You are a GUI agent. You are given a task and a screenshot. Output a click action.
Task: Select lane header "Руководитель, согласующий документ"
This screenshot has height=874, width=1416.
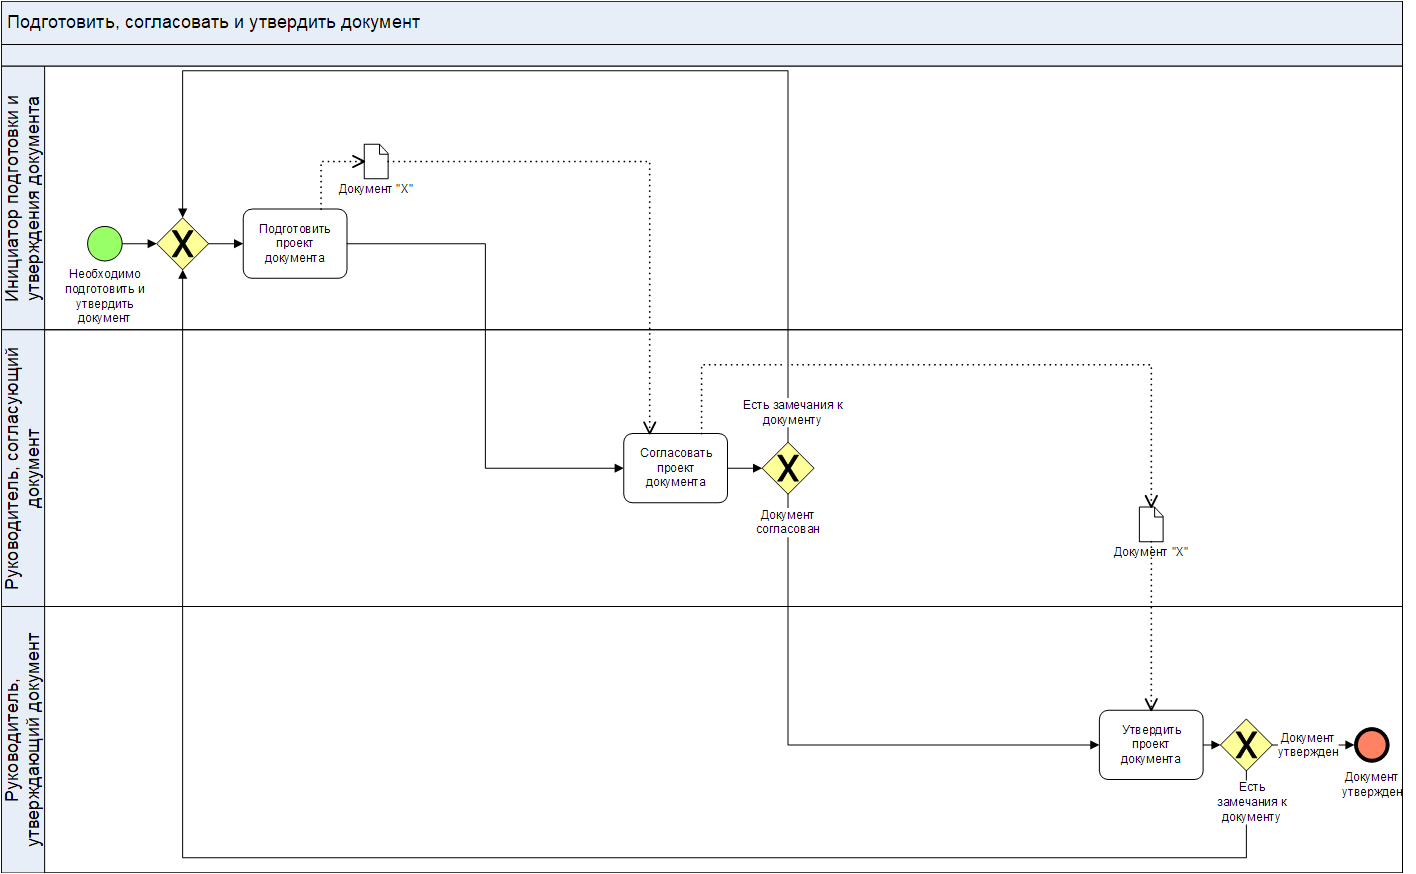click(x=23, y=468)
